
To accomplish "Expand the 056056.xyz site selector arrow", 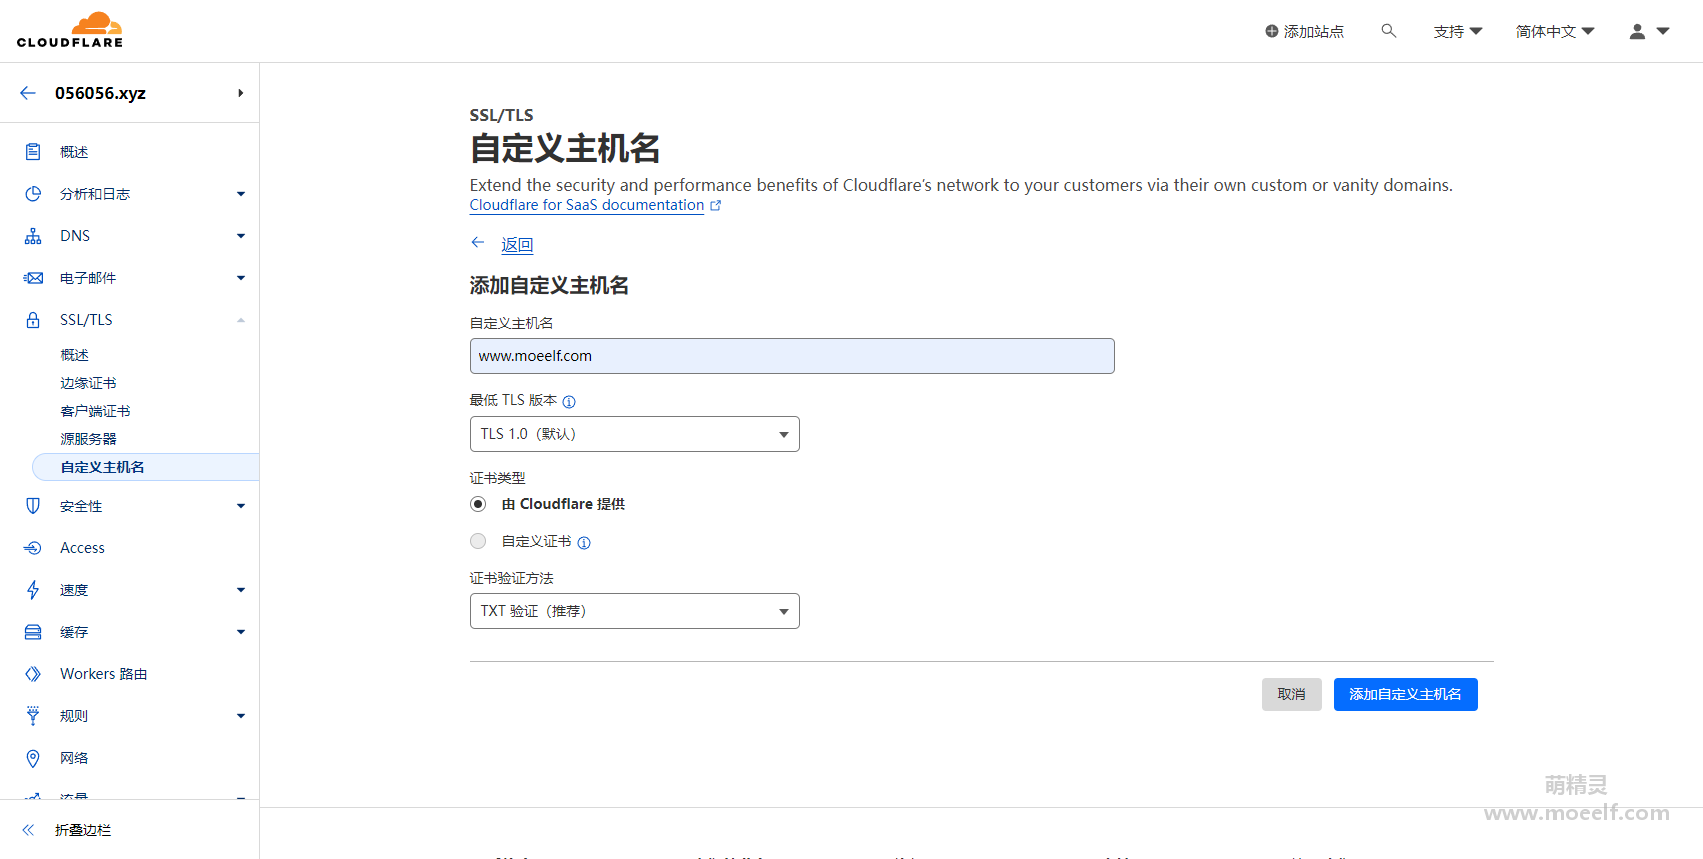I will tap(240, 93).
